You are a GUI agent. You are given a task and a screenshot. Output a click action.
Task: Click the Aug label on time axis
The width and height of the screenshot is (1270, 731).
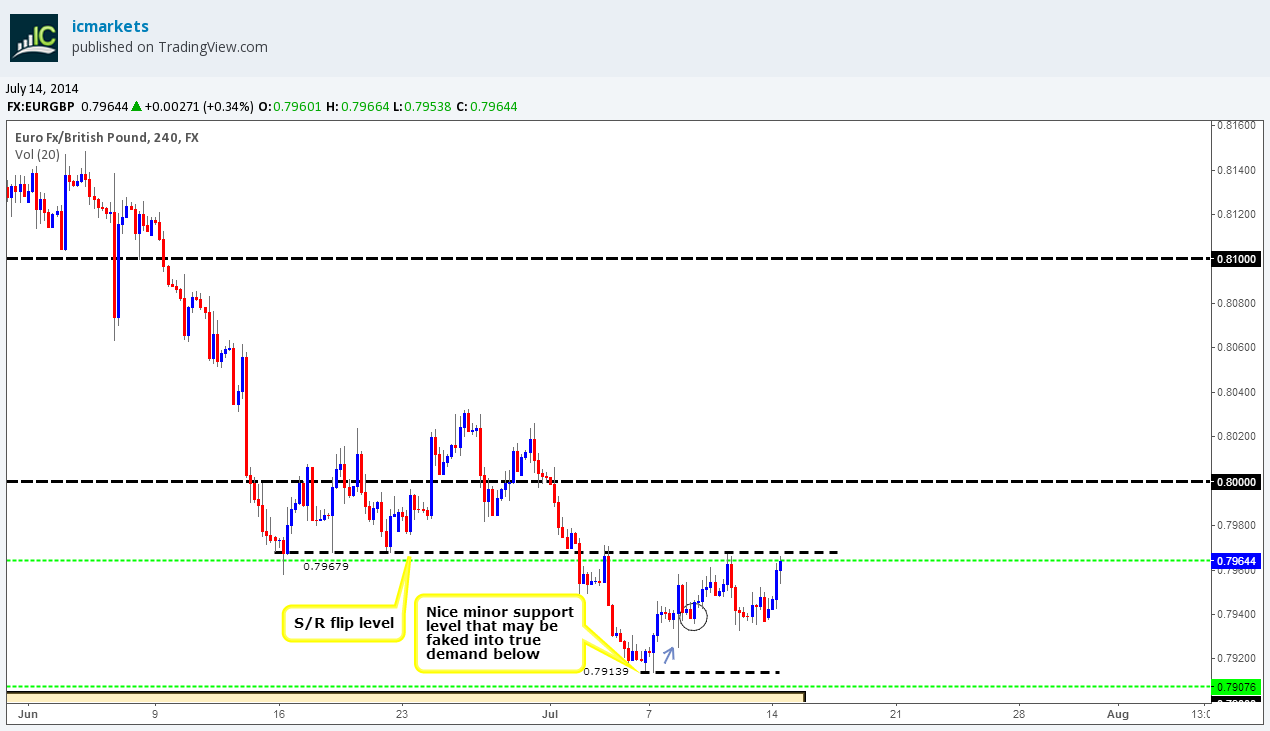point(1119,714)
